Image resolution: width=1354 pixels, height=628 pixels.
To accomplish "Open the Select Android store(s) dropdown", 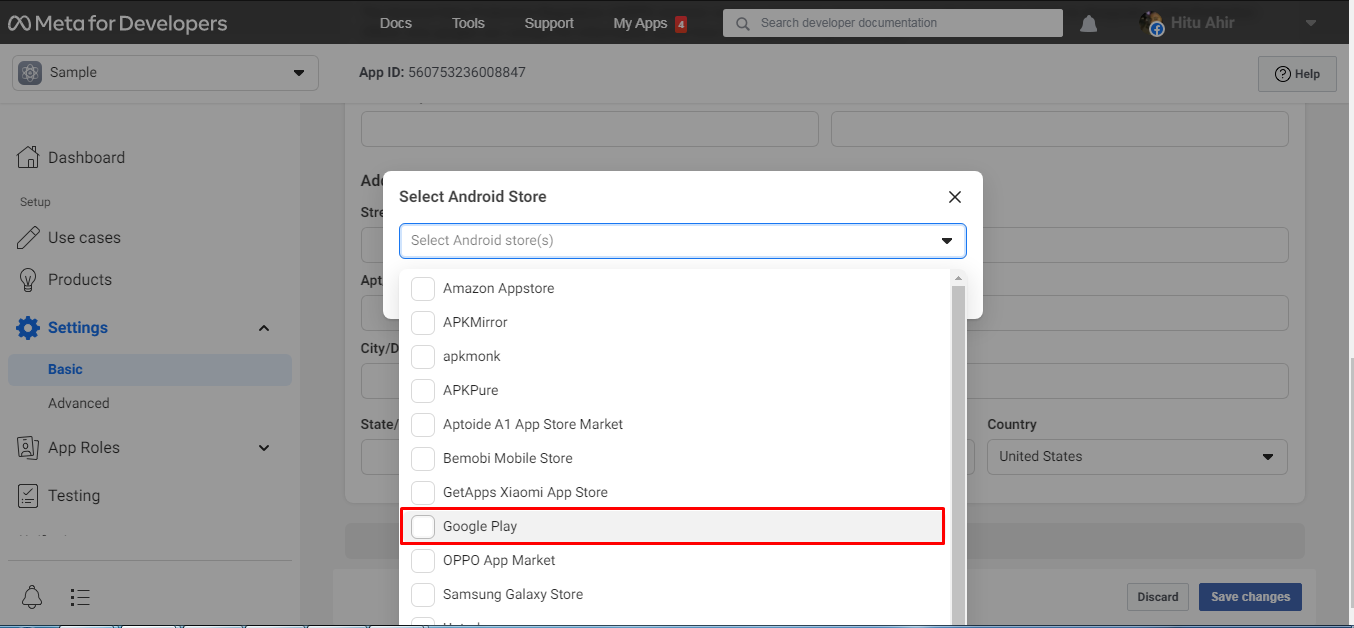I will click(682, 241).
